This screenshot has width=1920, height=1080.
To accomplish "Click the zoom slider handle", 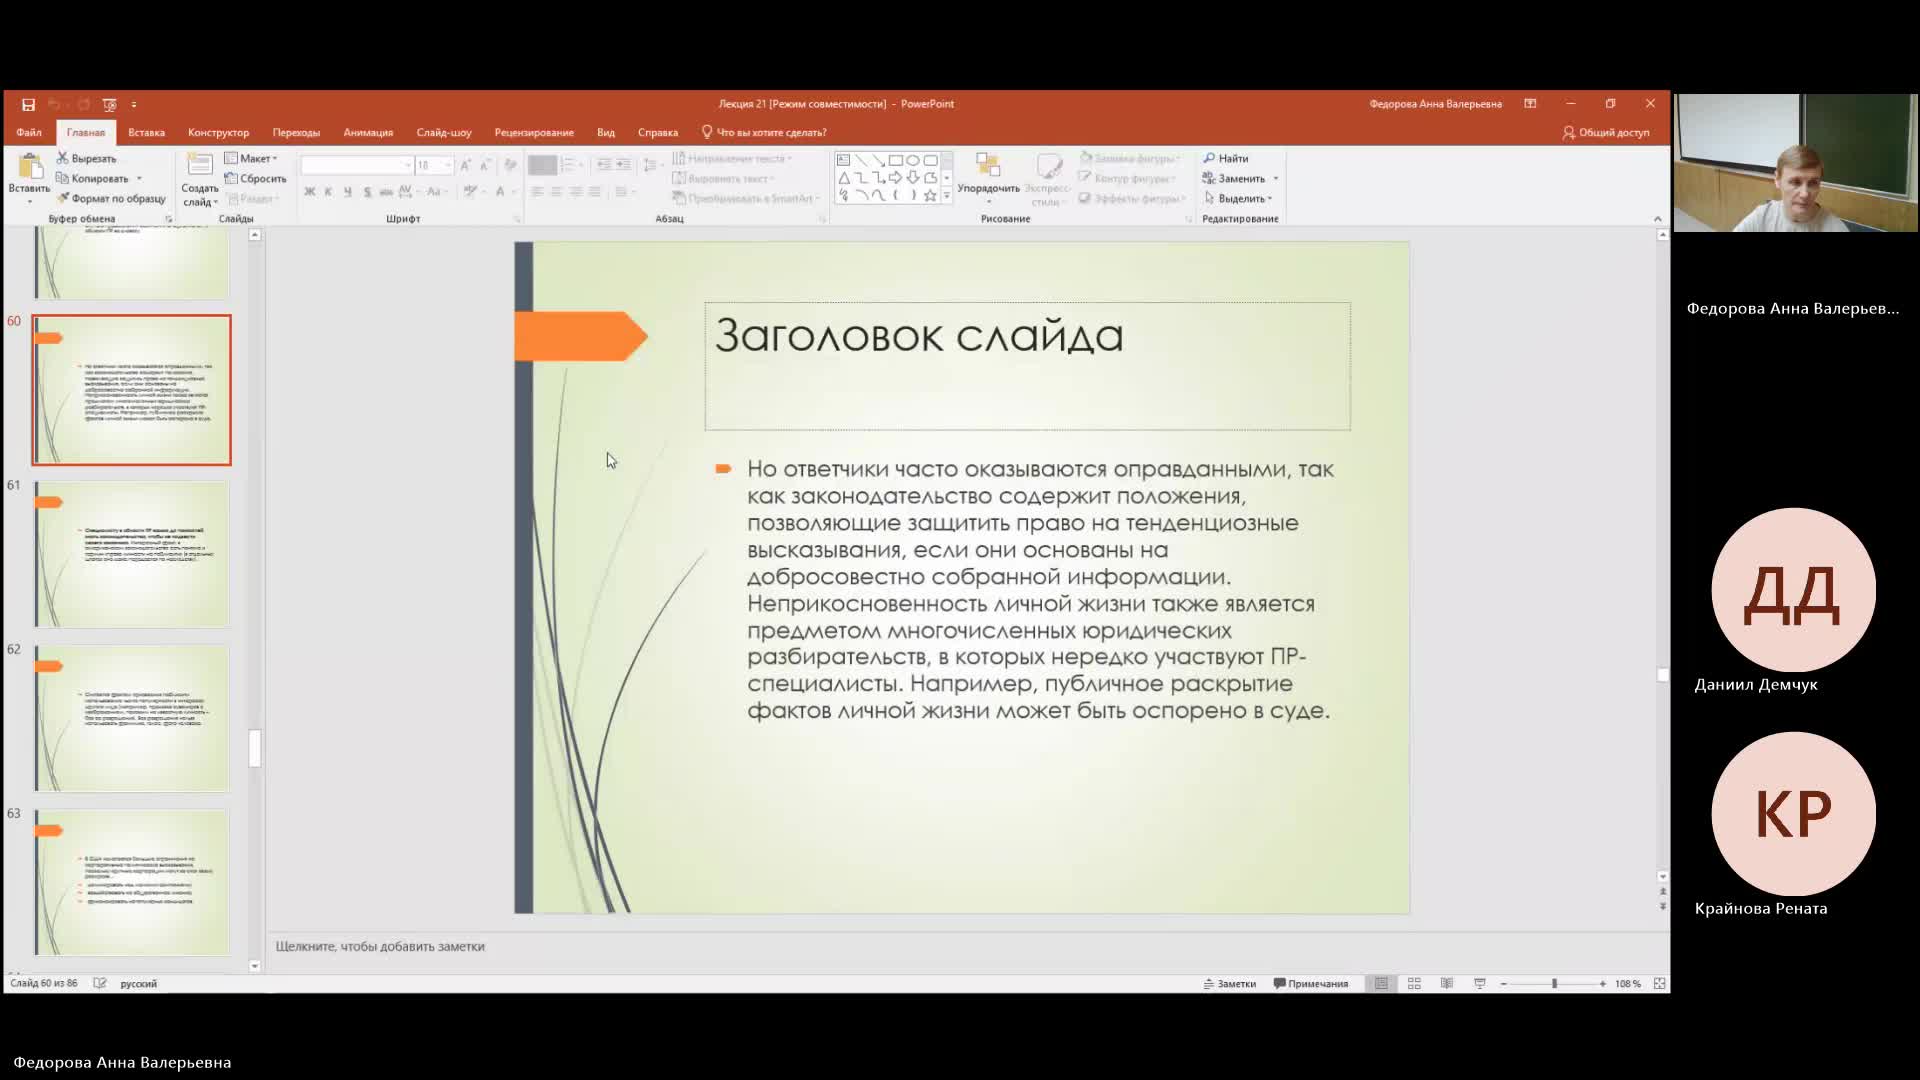I will click(1554, 984).
